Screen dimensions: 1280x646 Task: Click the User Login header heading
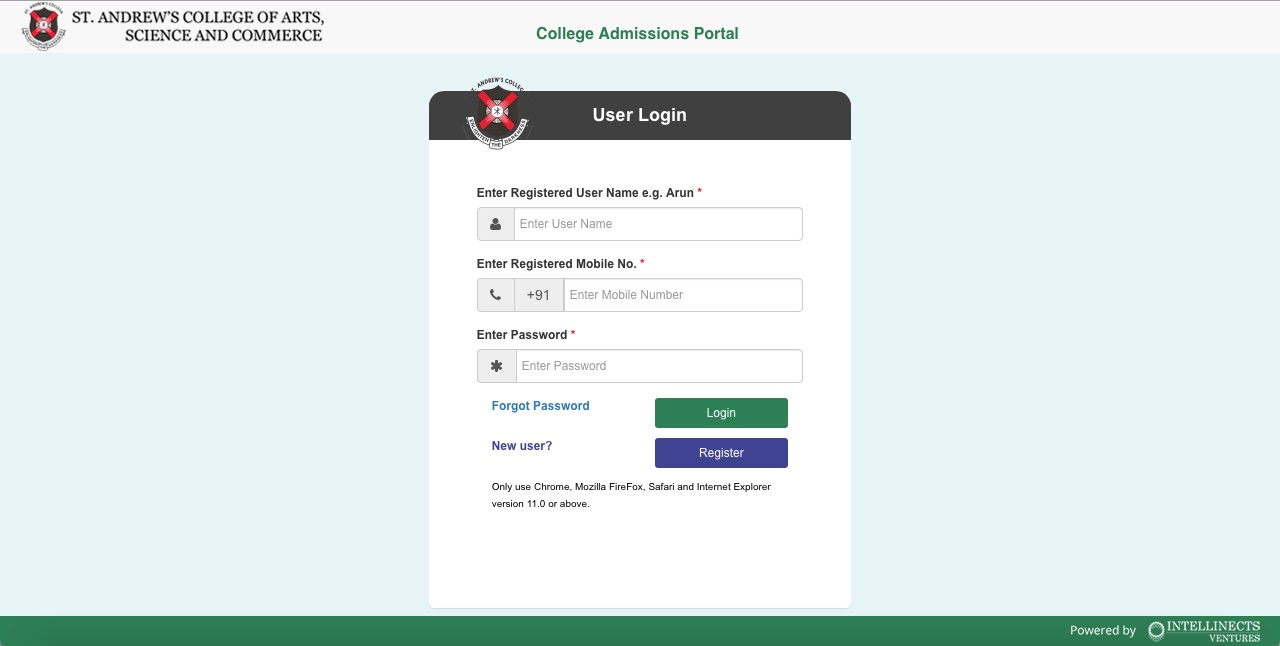coord(640,115)
